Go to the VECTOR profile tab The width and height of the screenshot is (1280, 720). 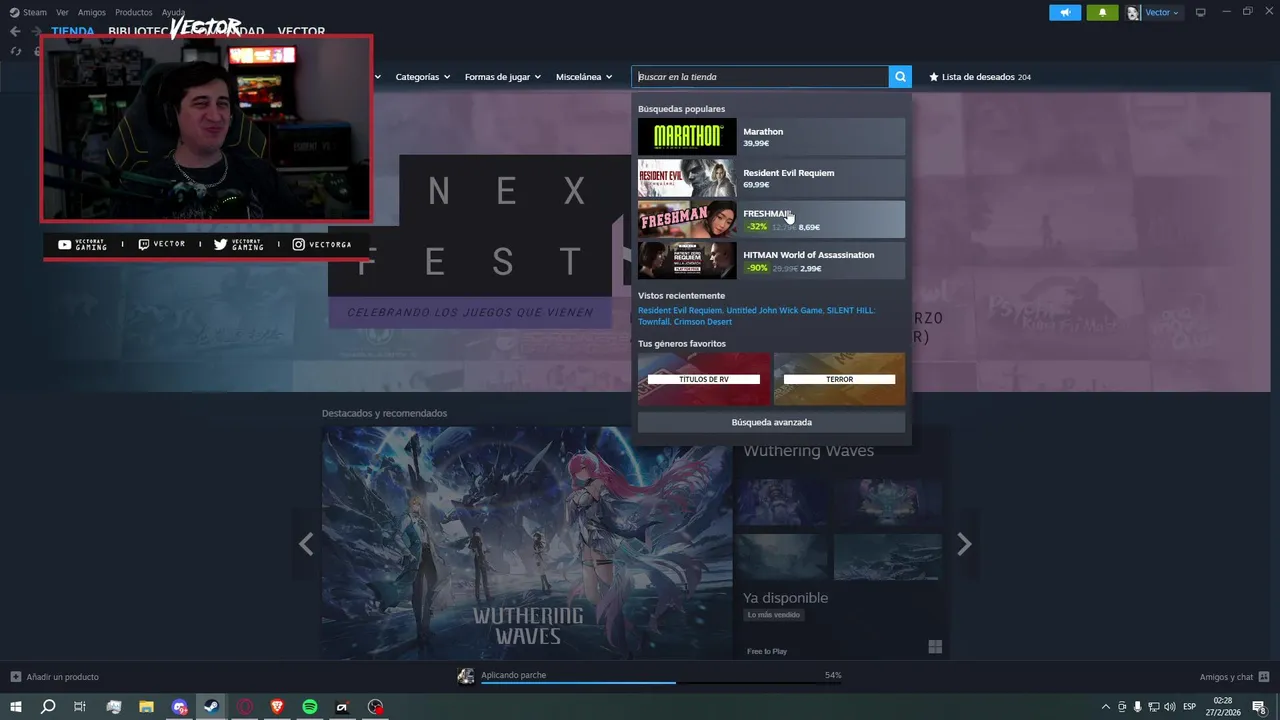301,31
